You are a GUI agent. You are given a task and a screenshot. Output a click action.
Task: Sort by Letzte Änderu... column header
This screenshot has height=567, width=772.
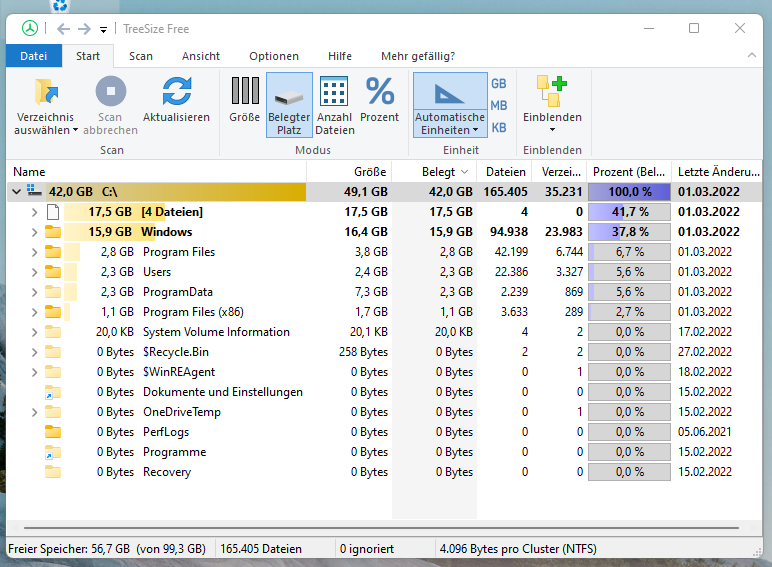[717, 172]
